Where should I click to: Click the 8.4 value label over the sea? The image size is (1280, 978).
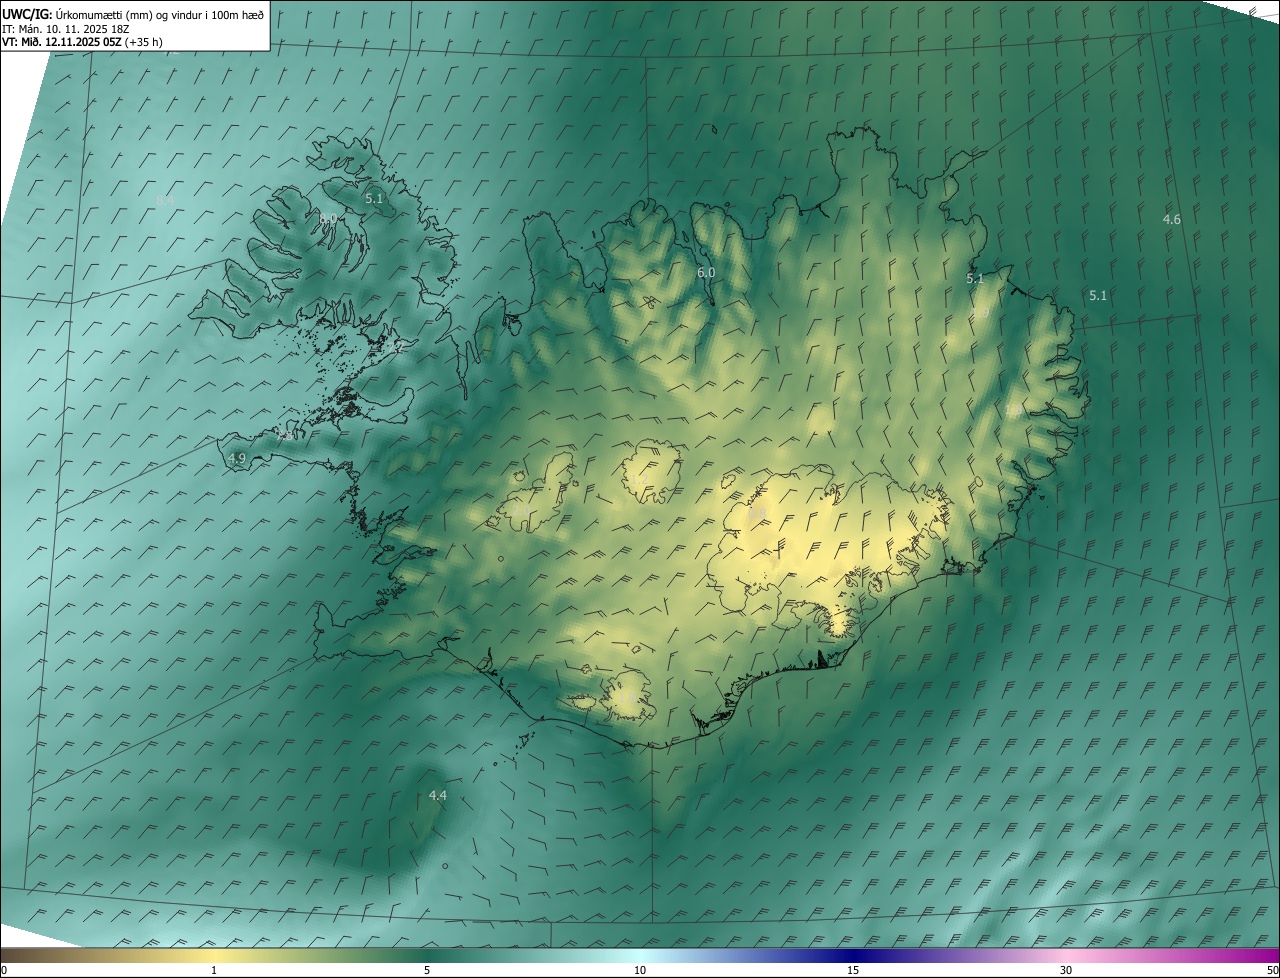(x=166, y=201)
